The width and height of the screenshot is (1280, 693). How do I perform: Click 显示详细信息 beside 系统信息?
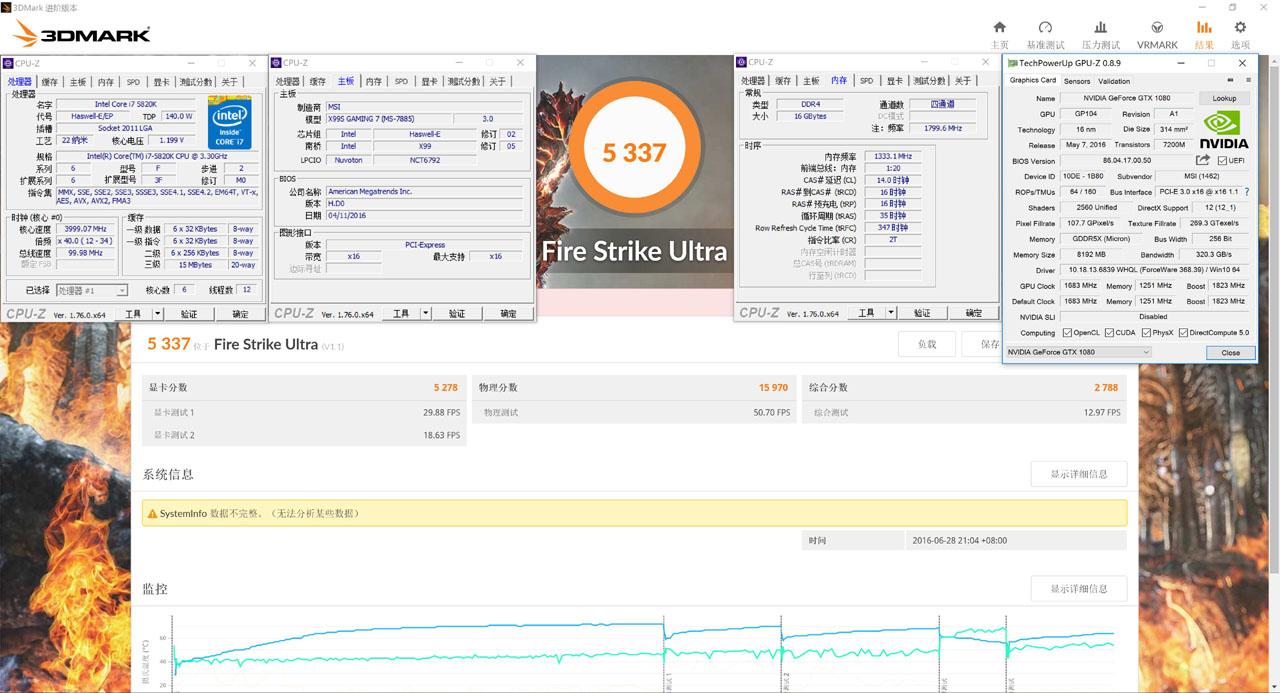pos(1079,474)
